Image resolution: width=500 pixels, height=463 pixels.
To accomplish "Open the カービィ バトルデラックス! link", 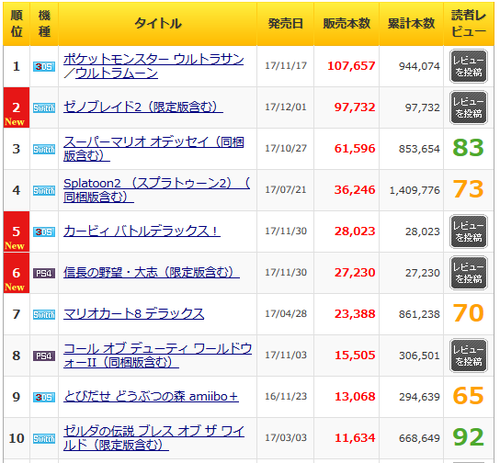I will coord(142,231).
